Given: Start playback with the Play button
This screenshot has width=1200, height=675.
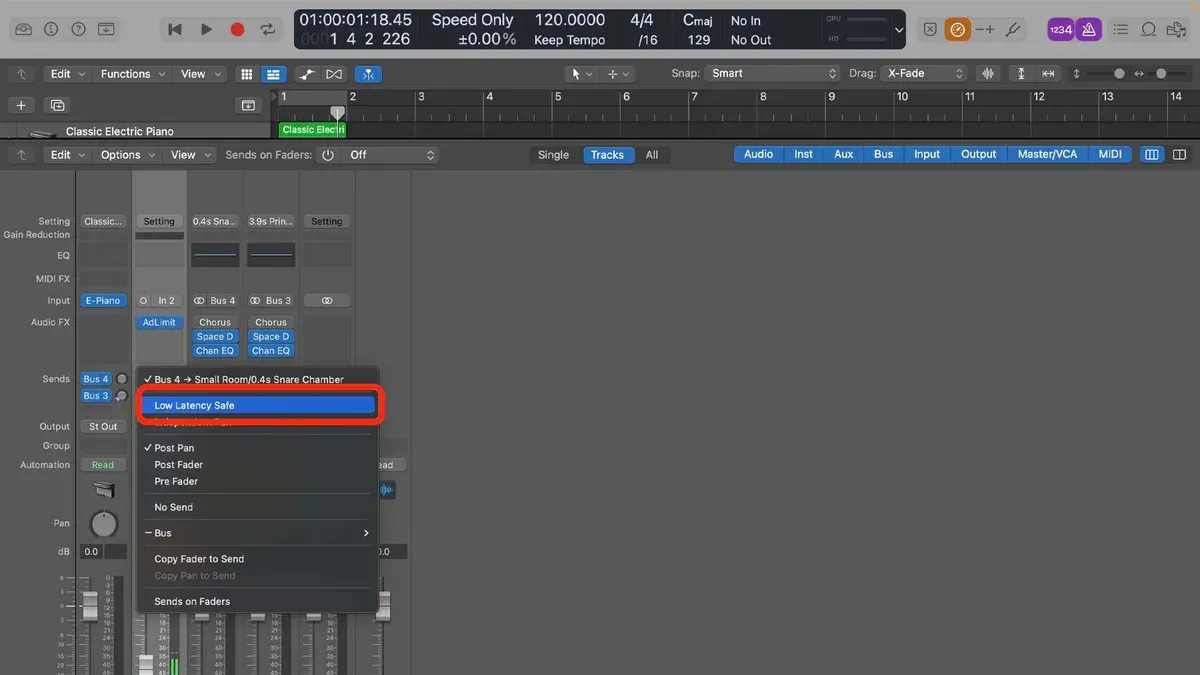Looking at the screenshot, I should 206,30.
